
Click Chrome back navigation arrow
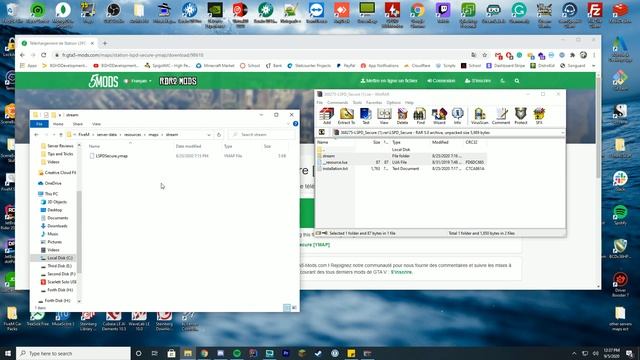22,55
